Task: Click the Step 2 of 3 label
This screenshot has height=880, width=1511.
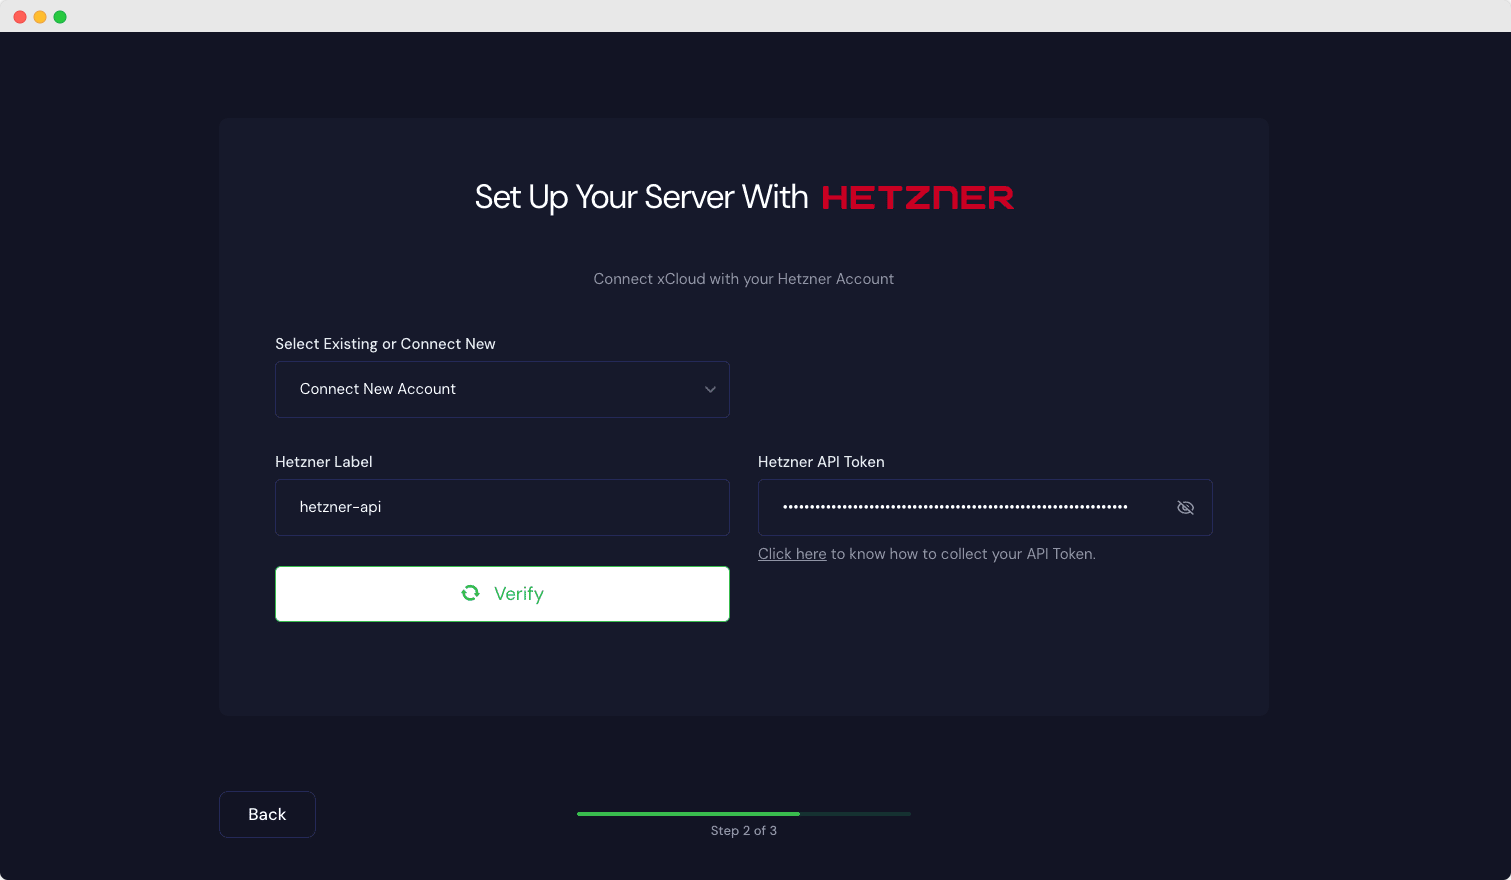Action: 744,830
